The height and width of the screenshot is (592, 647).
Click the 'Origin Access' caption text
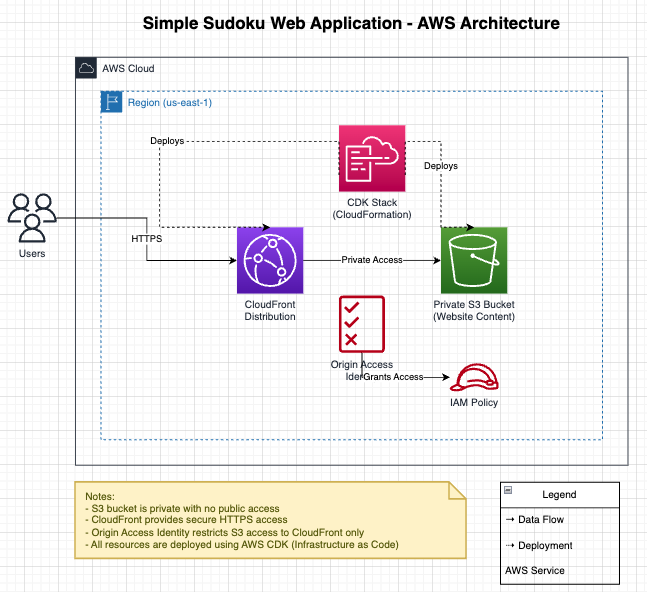[362, 365]
